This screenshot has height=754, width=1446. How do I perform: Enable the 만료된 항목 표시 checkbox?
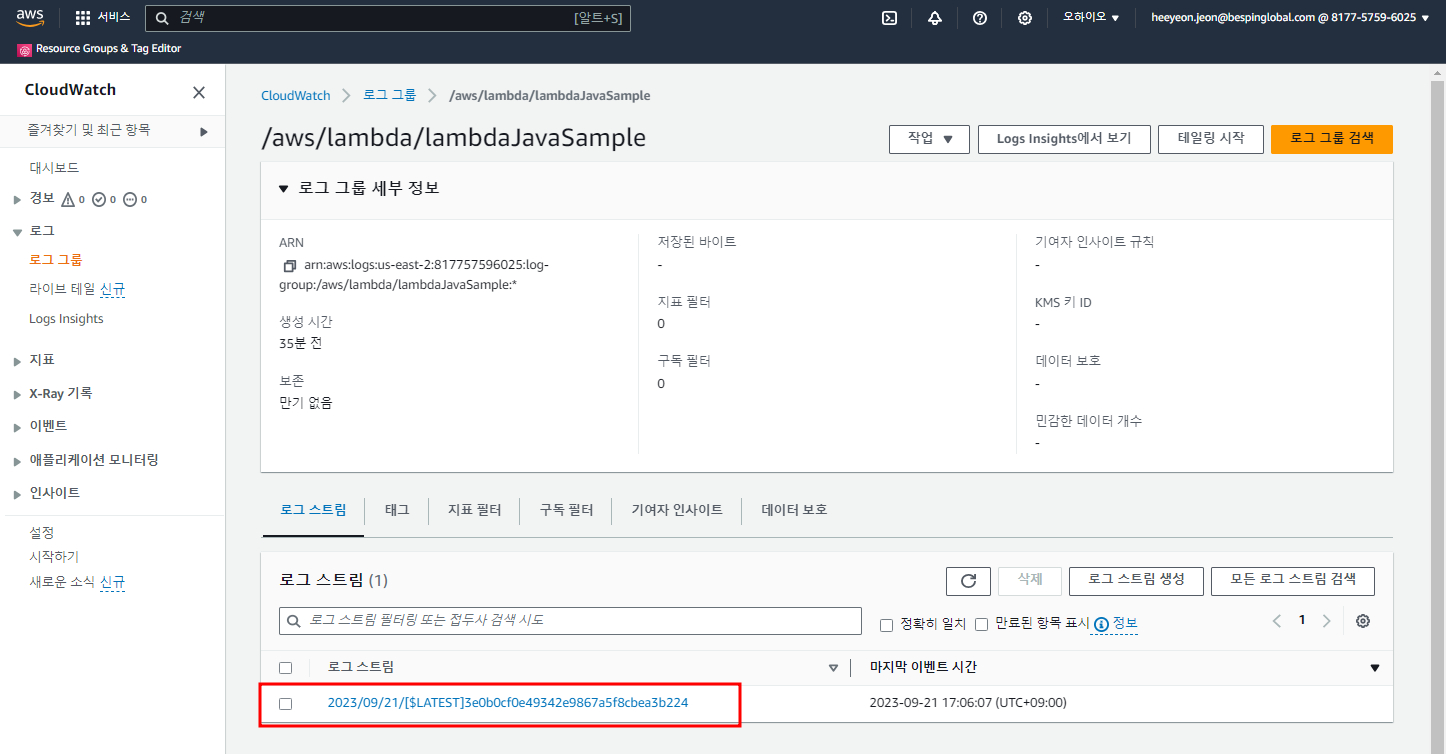click(981, 625)
